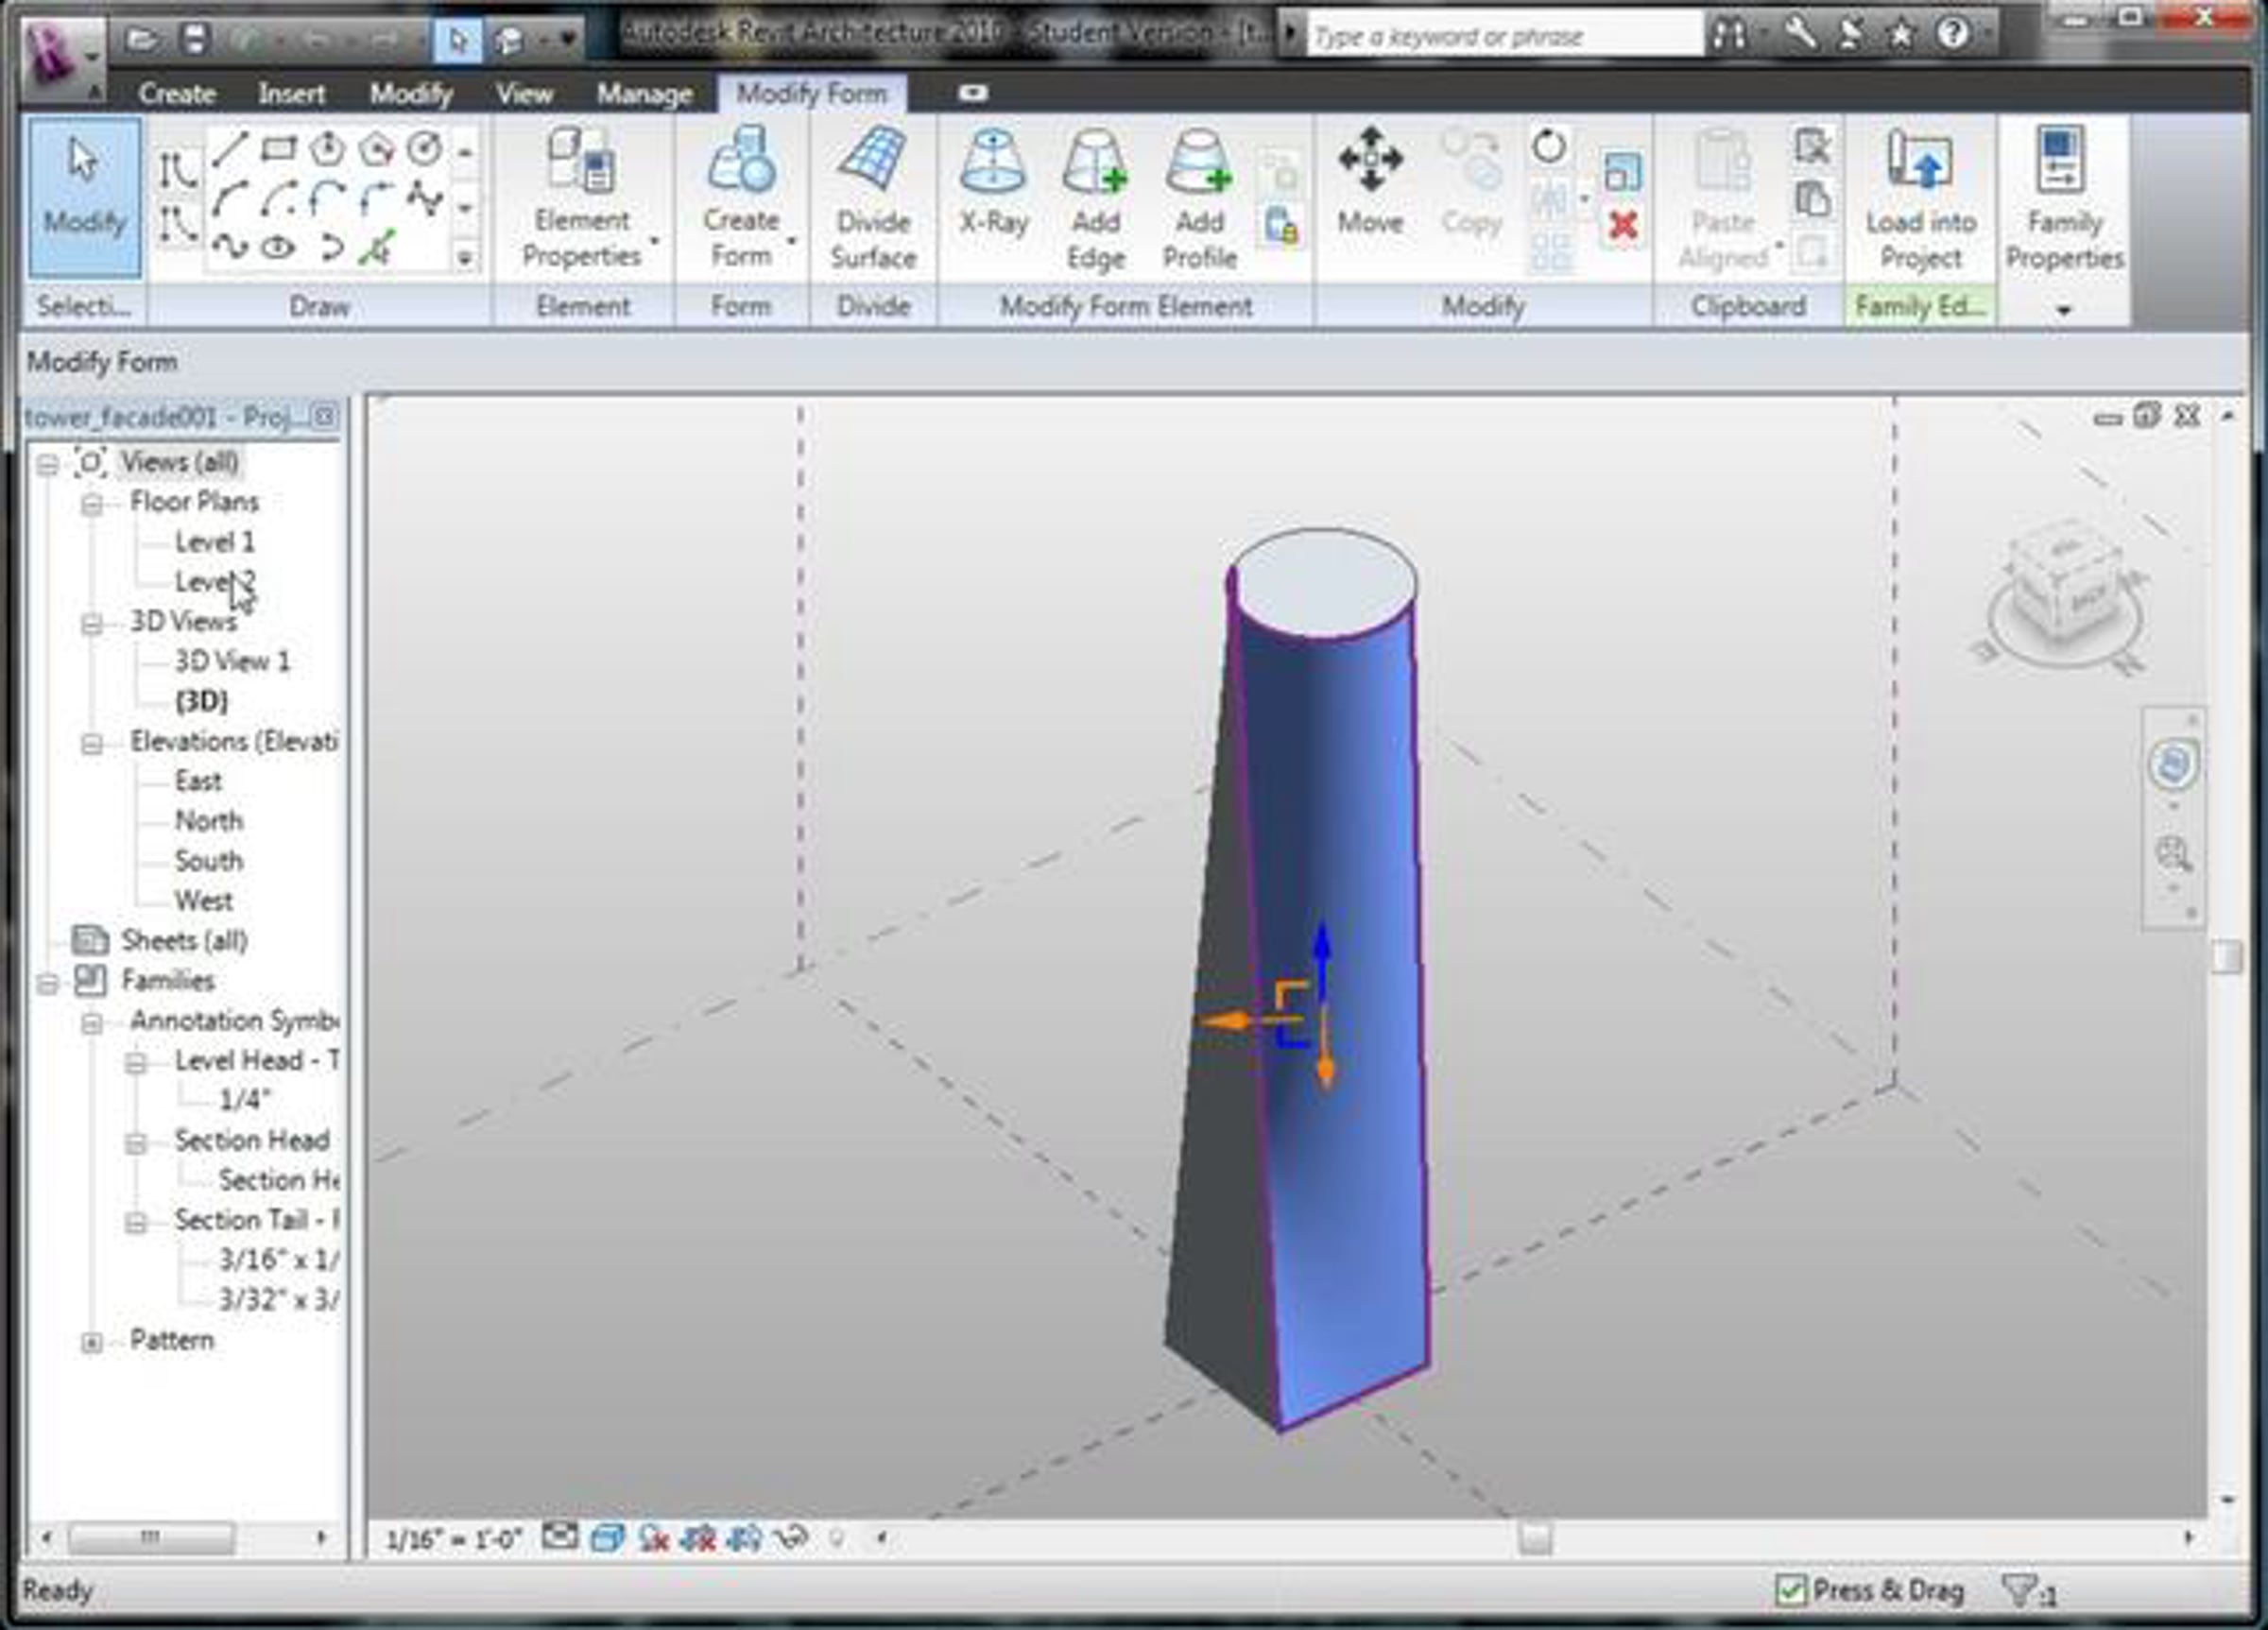2268x1630 pixels.
Task: Expand the Pattern family node
Action: [92, 1342]
